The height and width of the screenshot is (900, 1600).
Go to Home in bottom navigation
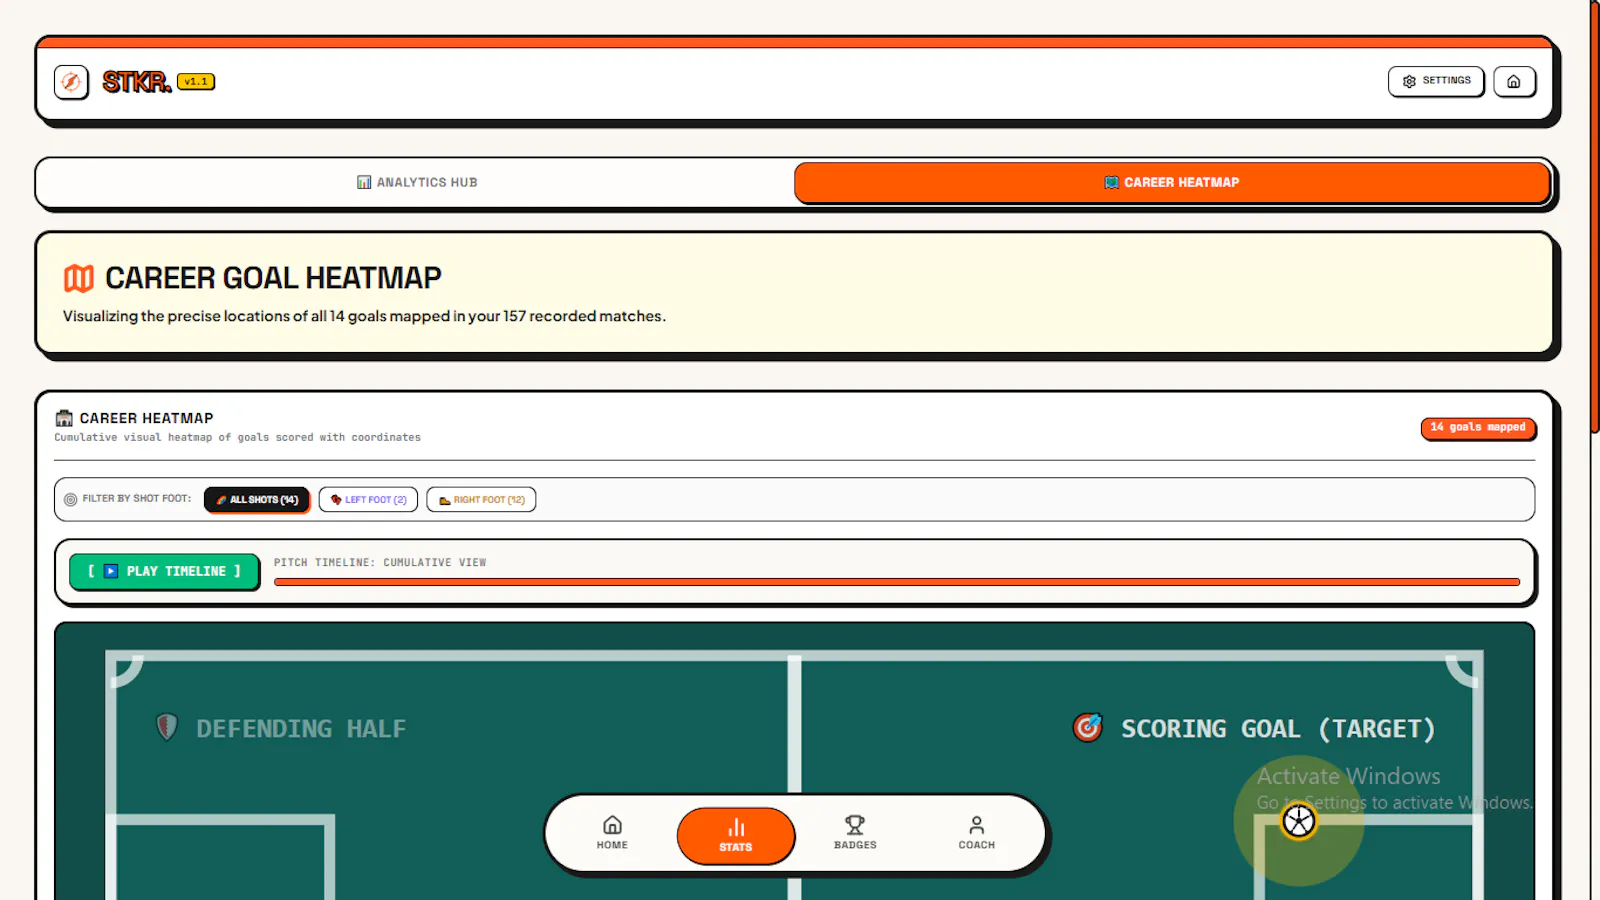click(x=612, y=832)
